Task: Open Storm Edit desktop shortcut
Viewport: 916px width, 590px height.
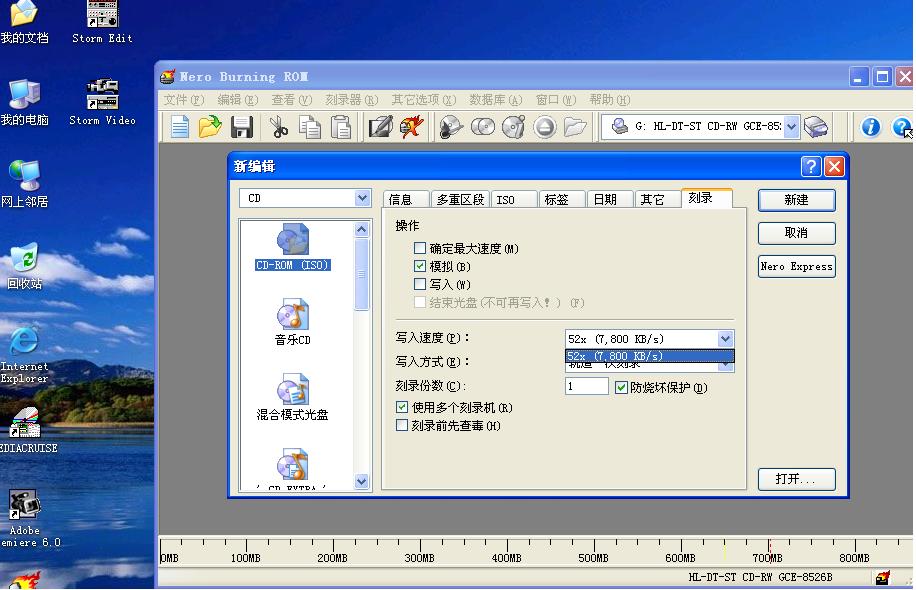Action: coord(102,23)
